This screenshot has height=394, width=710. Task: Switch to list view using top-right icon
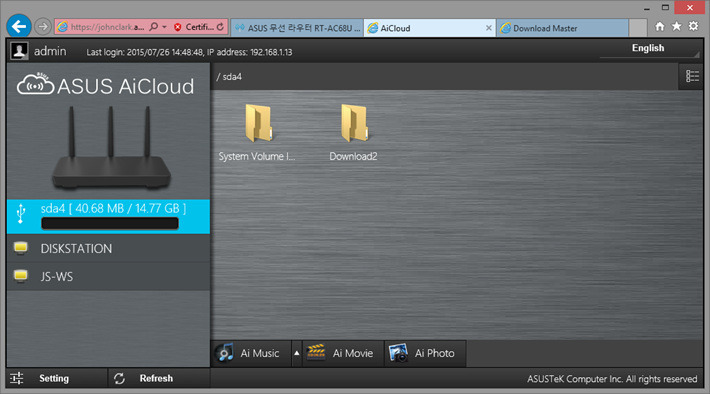[x=692, y=76]
